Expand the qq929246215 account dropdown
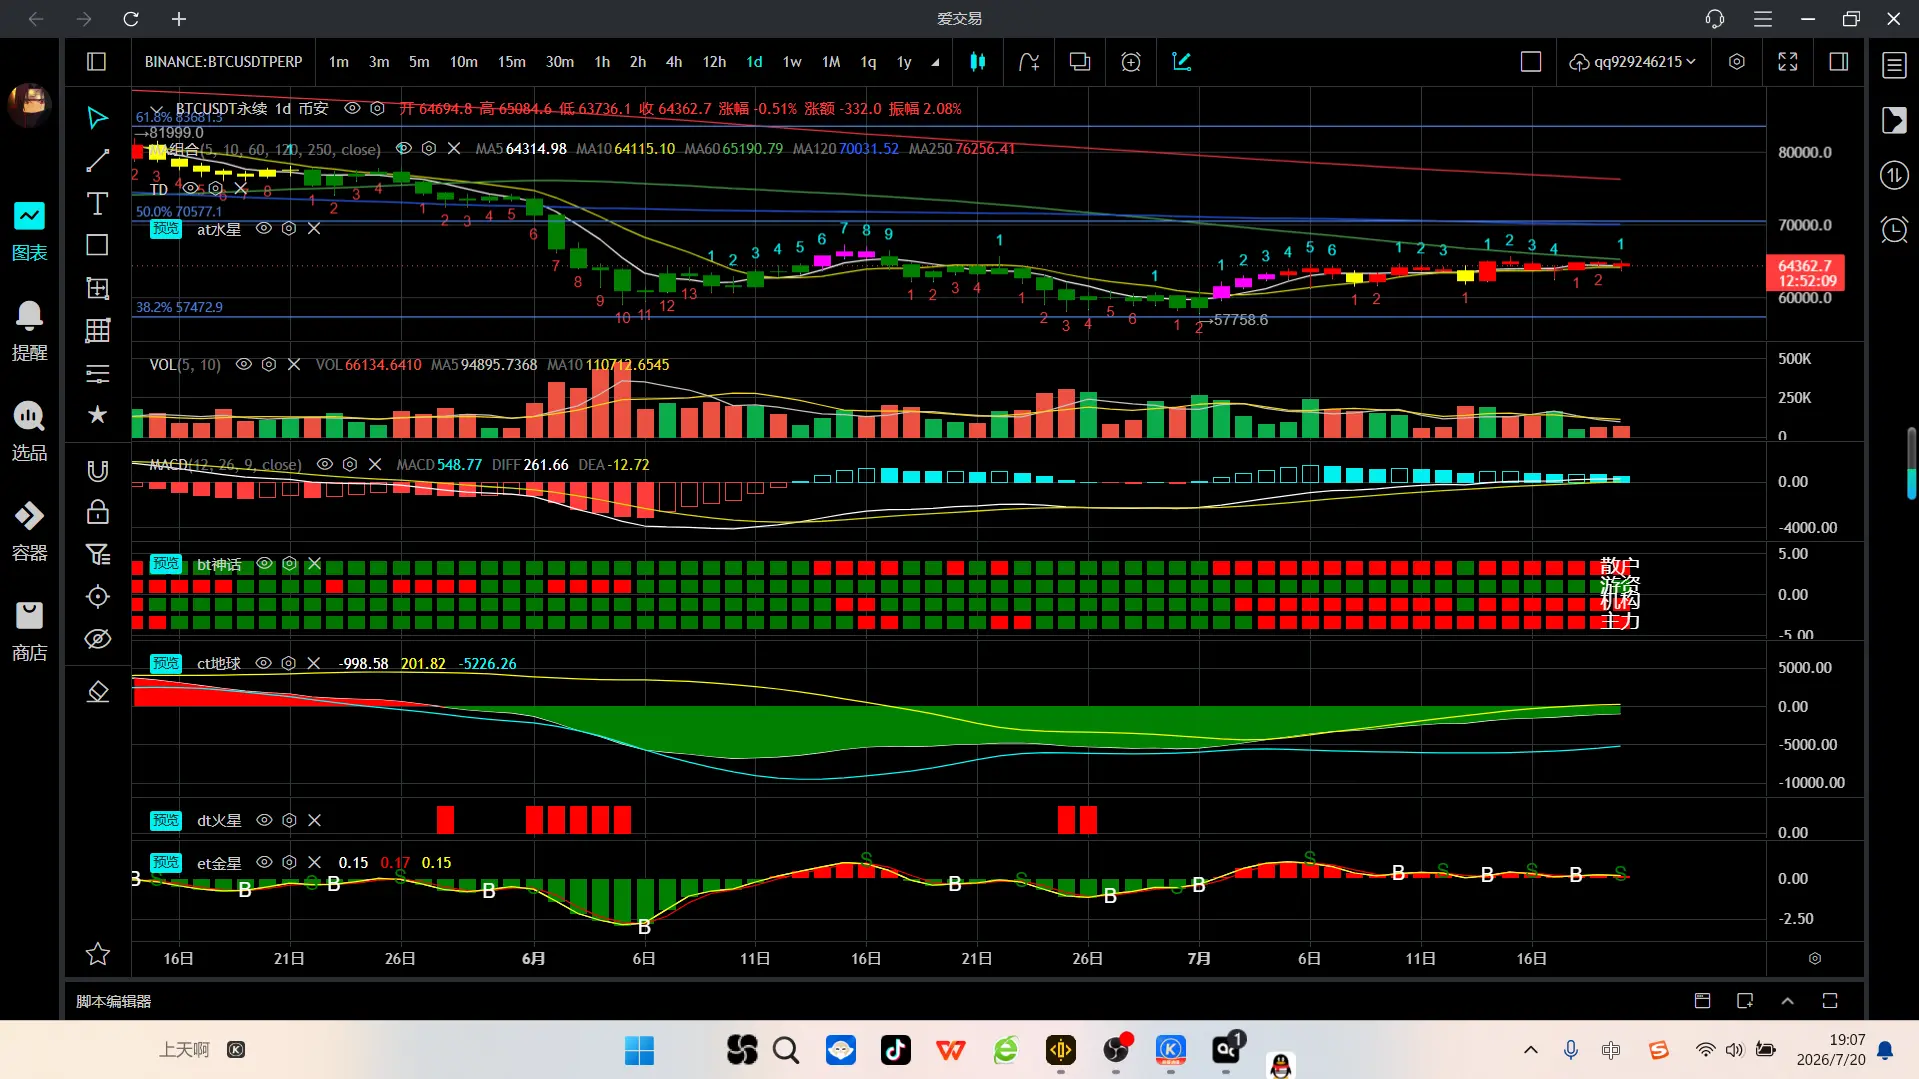Screen dimensions: 1919x1079 (x=1632, y=62)
